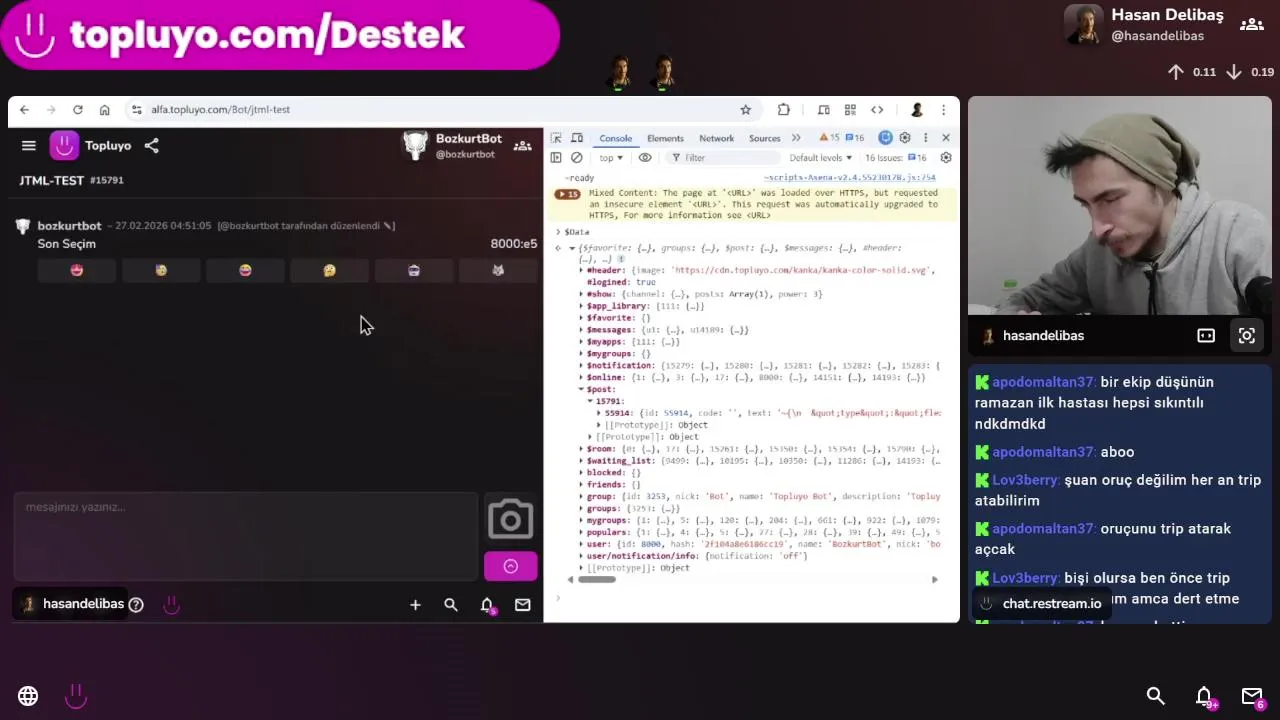Click the JTML-TEST channel title
1280x720 pixels.
pyautogui.click(x=52, y=181)
